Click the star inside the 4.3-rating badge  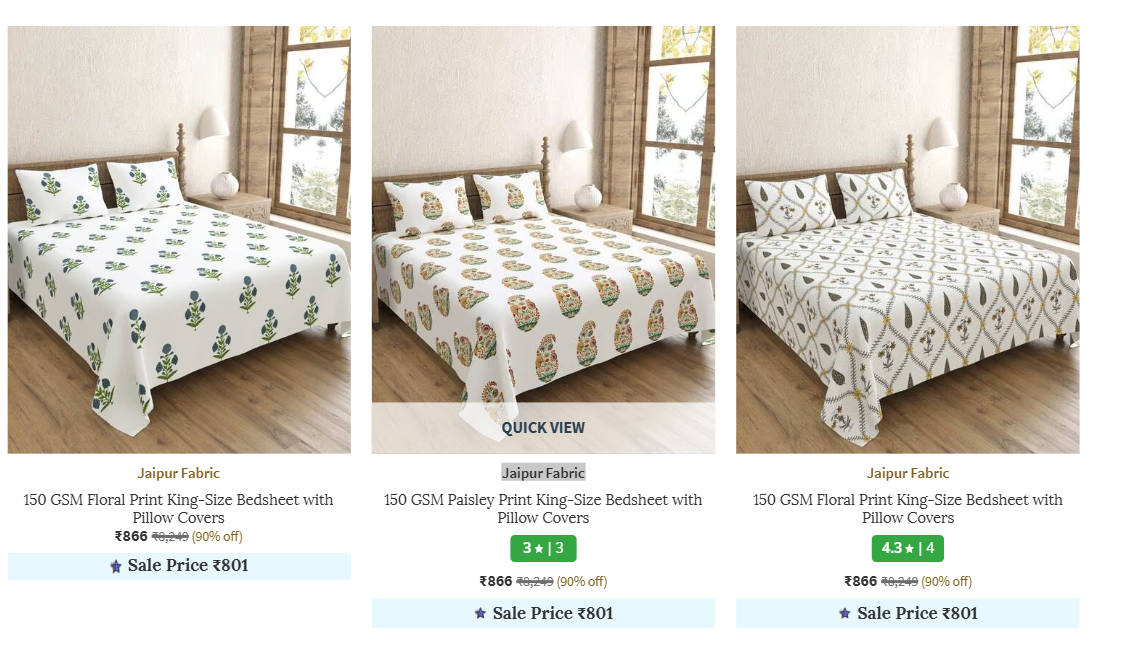pyautogui.click(x=909, y=549)
